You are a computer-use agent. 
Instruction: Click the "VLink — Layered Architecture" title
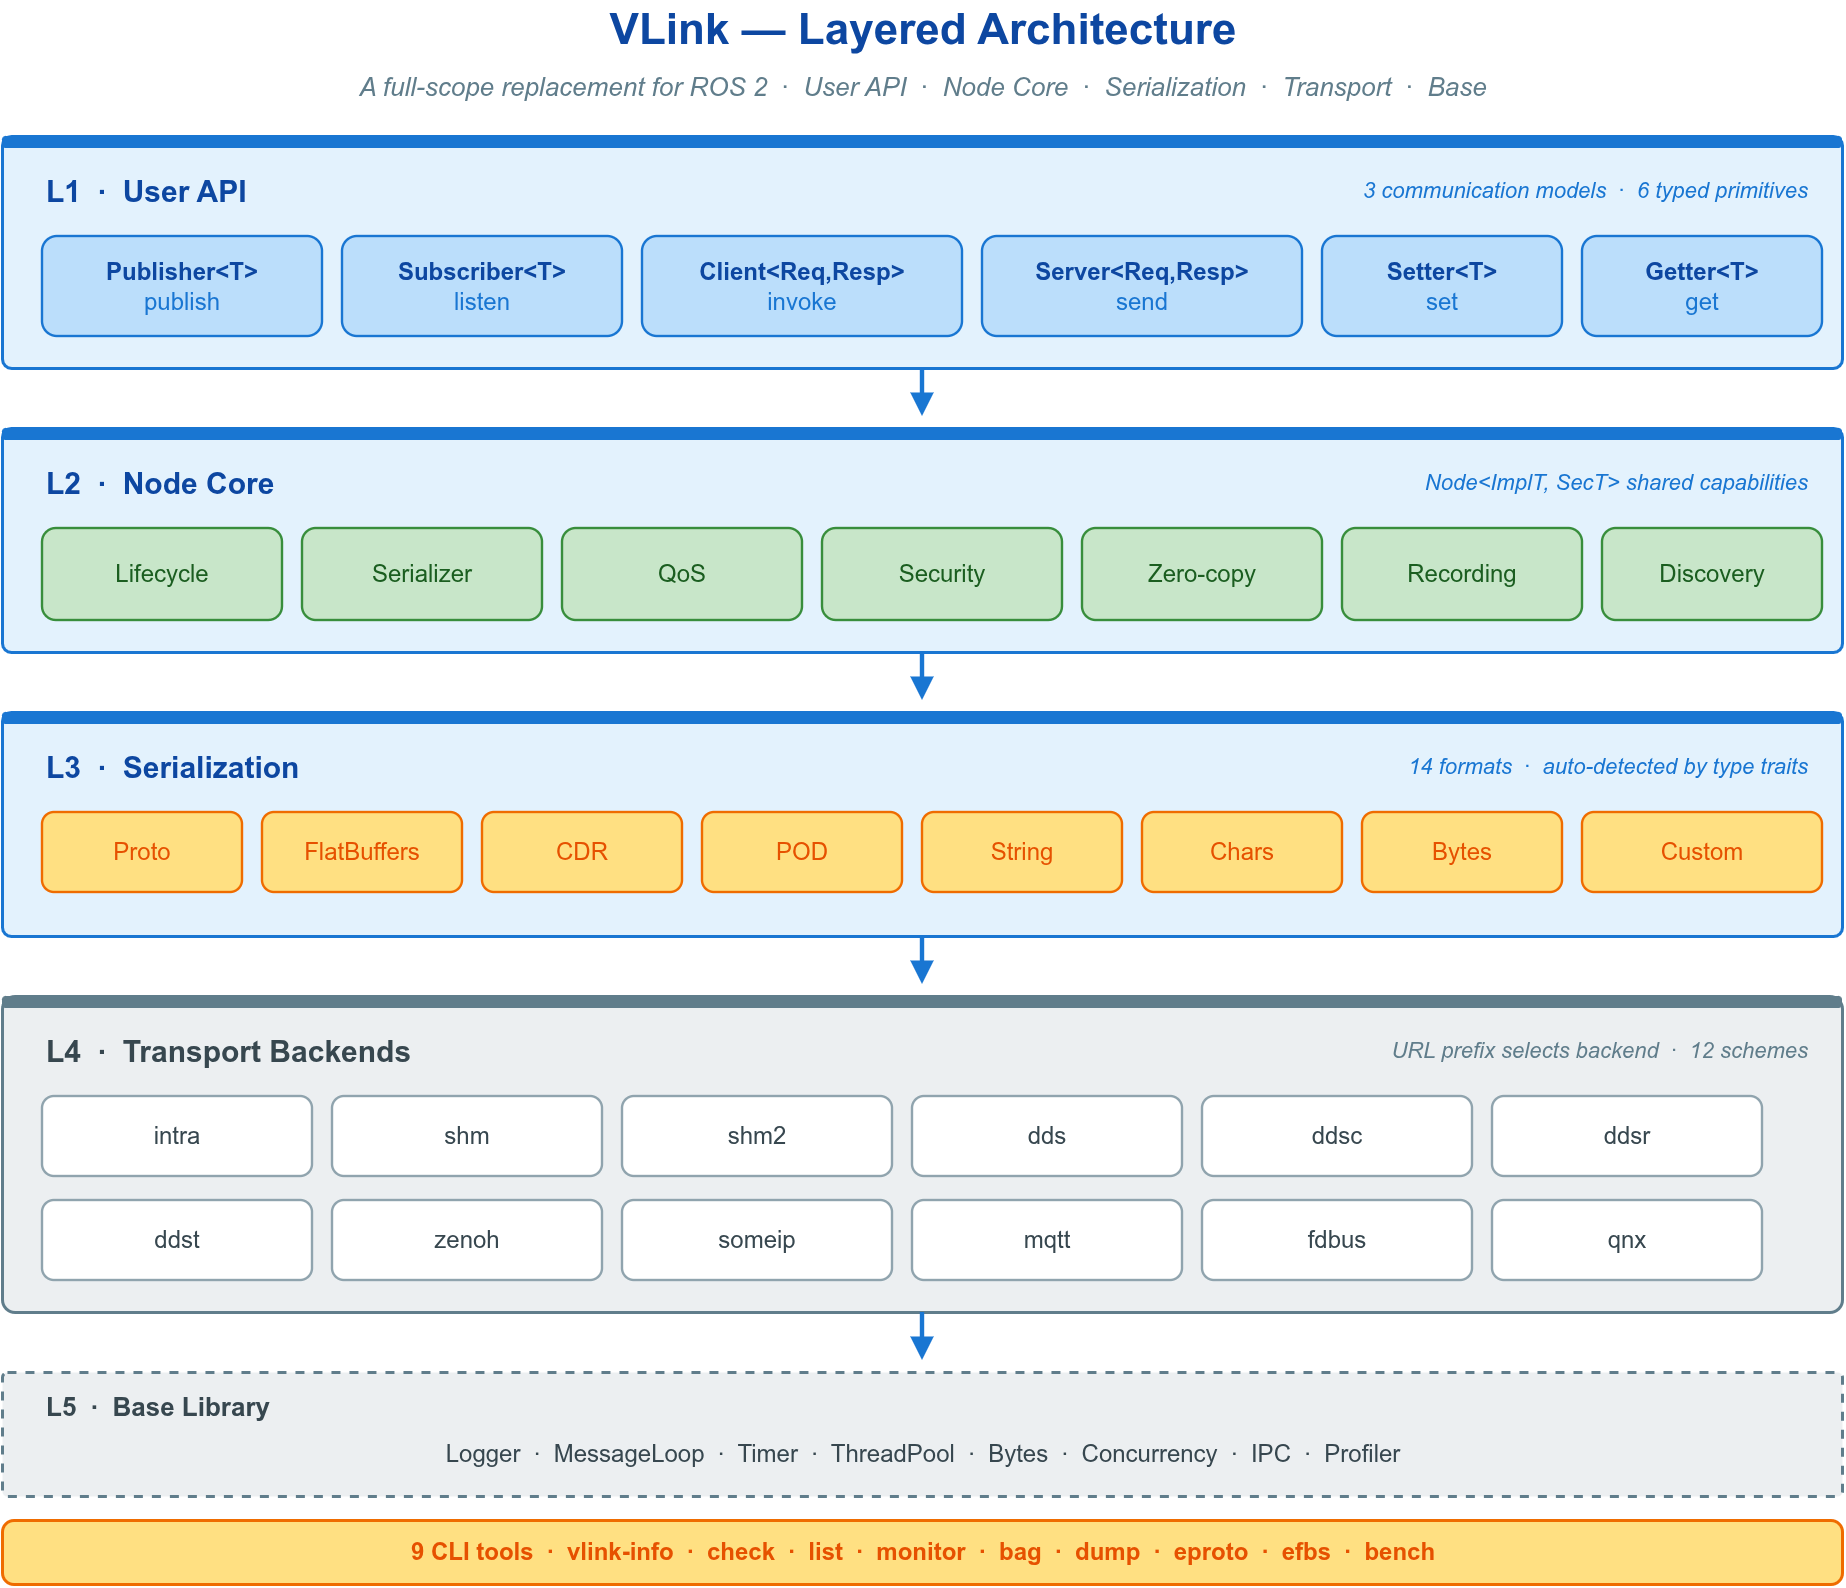[922, 30]
